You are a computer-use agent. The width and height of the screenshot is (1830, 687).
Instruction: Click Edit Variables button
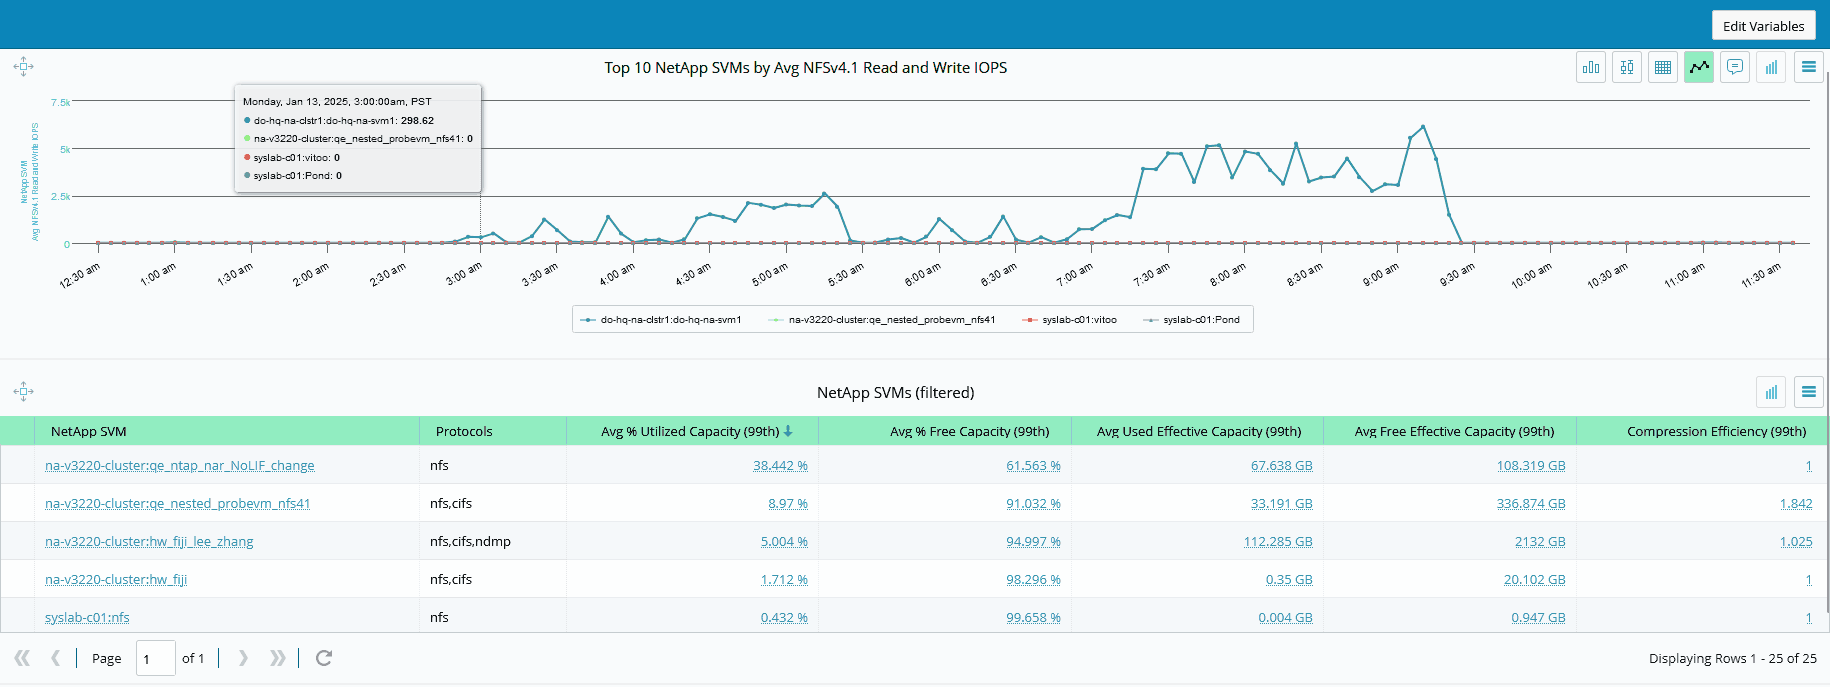click(x=1763, y=26)
